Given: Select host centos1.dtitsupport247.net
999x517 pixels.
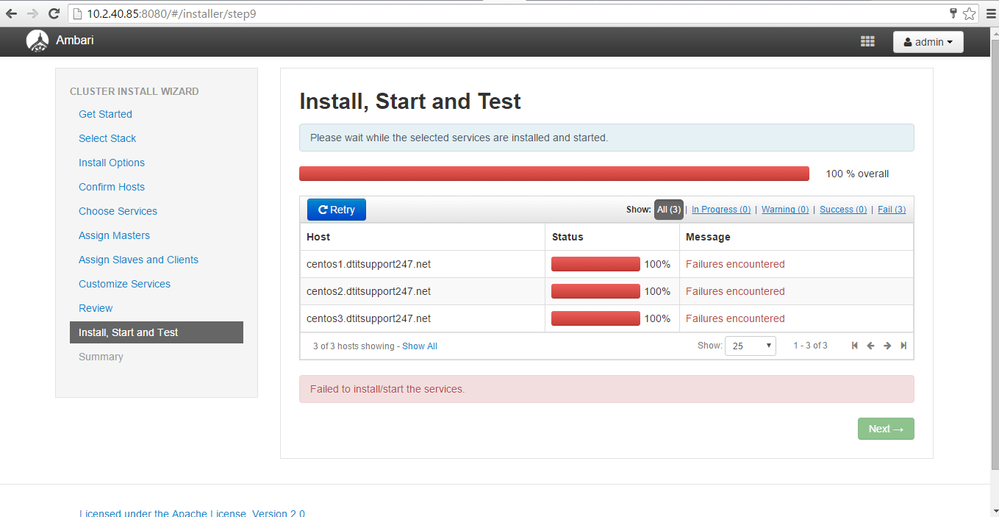Looking at the screenshot, I should click(368, 264).
